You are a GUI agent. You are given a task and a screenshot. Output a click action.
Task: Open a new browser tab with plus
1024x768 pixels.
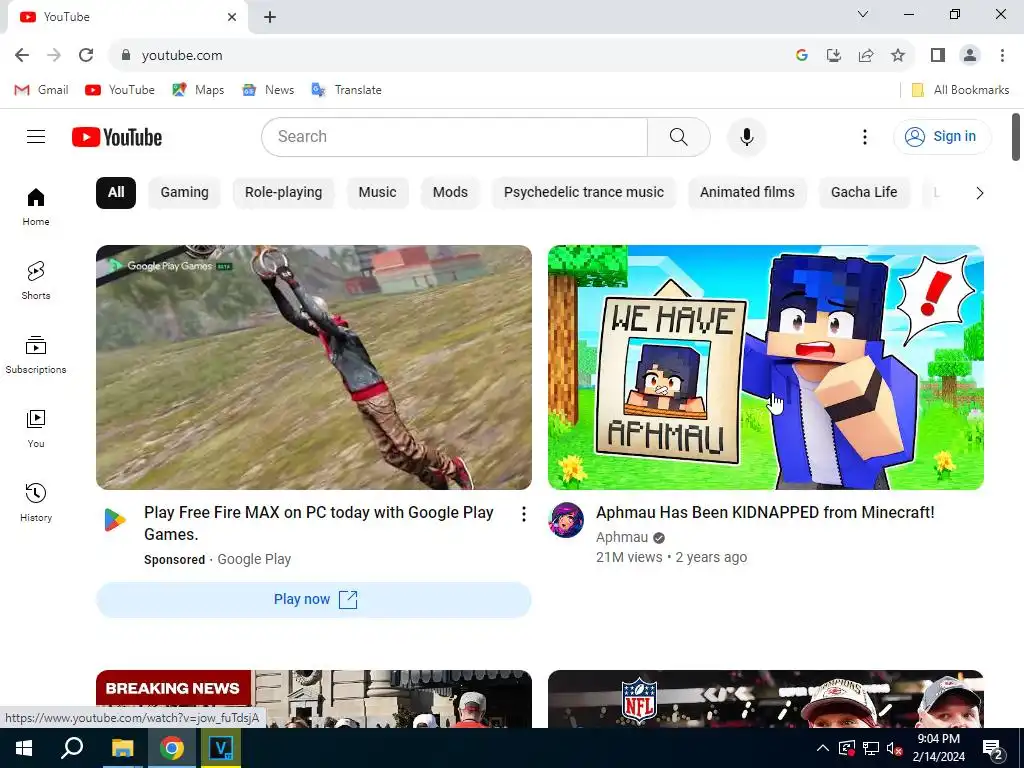point(270,17)
